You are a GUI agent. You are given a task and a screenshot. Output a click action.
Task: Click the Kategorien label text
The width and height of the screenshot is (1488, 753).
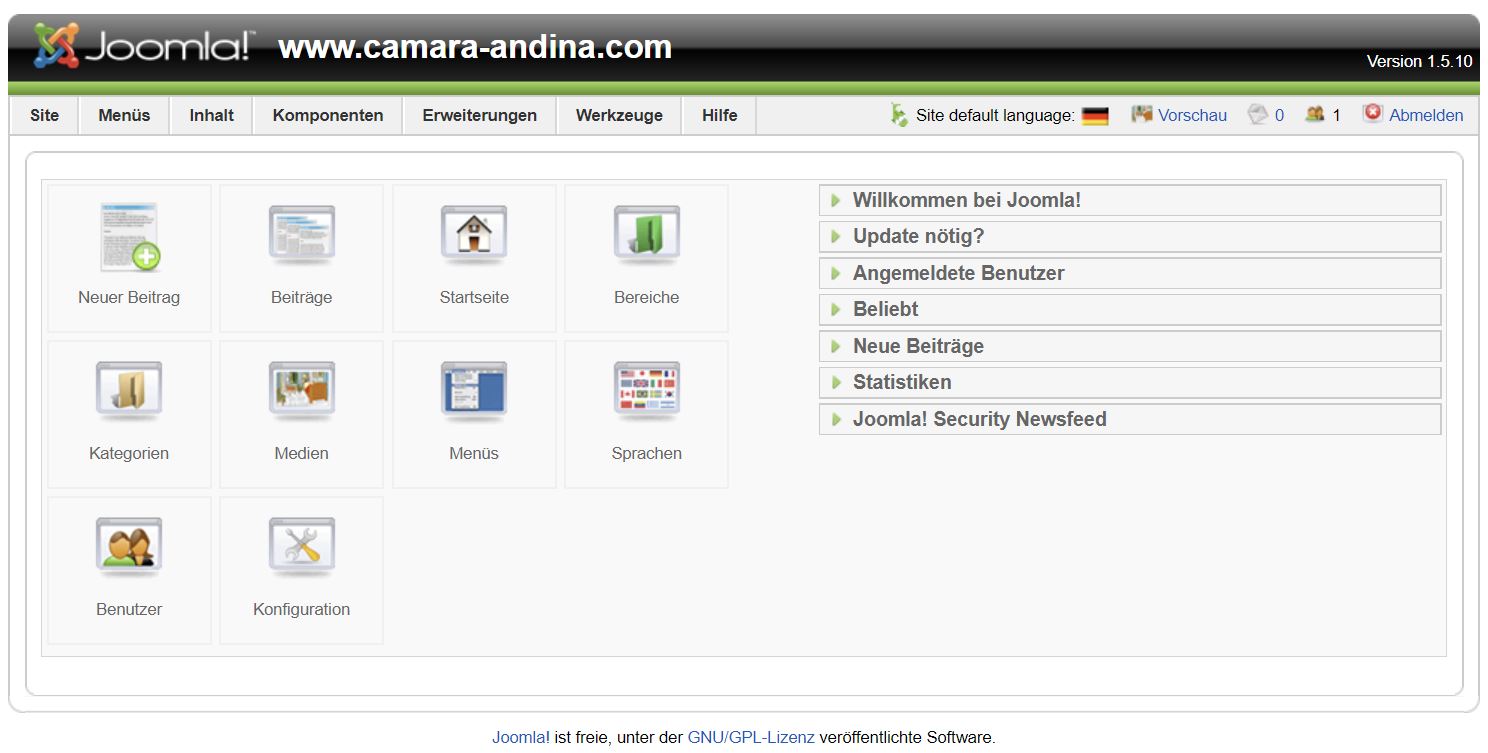click(129, 453)
